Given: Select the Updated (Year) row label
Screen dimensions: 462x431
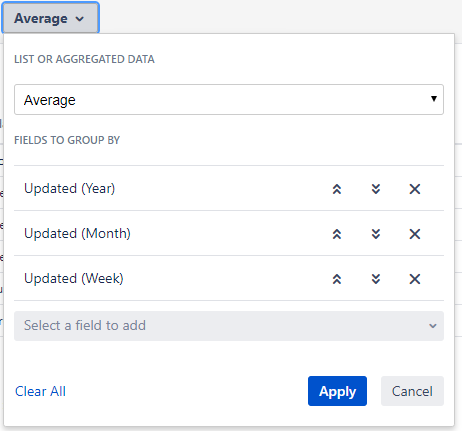Looking at the screenshot, I should click(x=70, y=189).
